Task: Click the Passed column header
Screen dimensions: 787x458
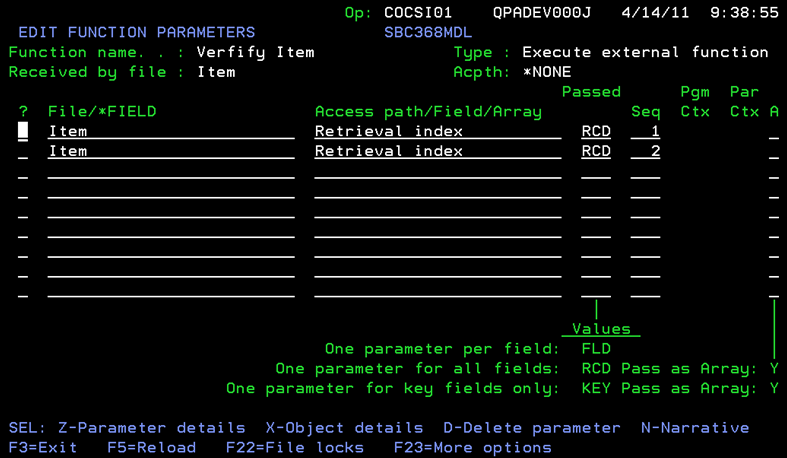Action: 591,92
